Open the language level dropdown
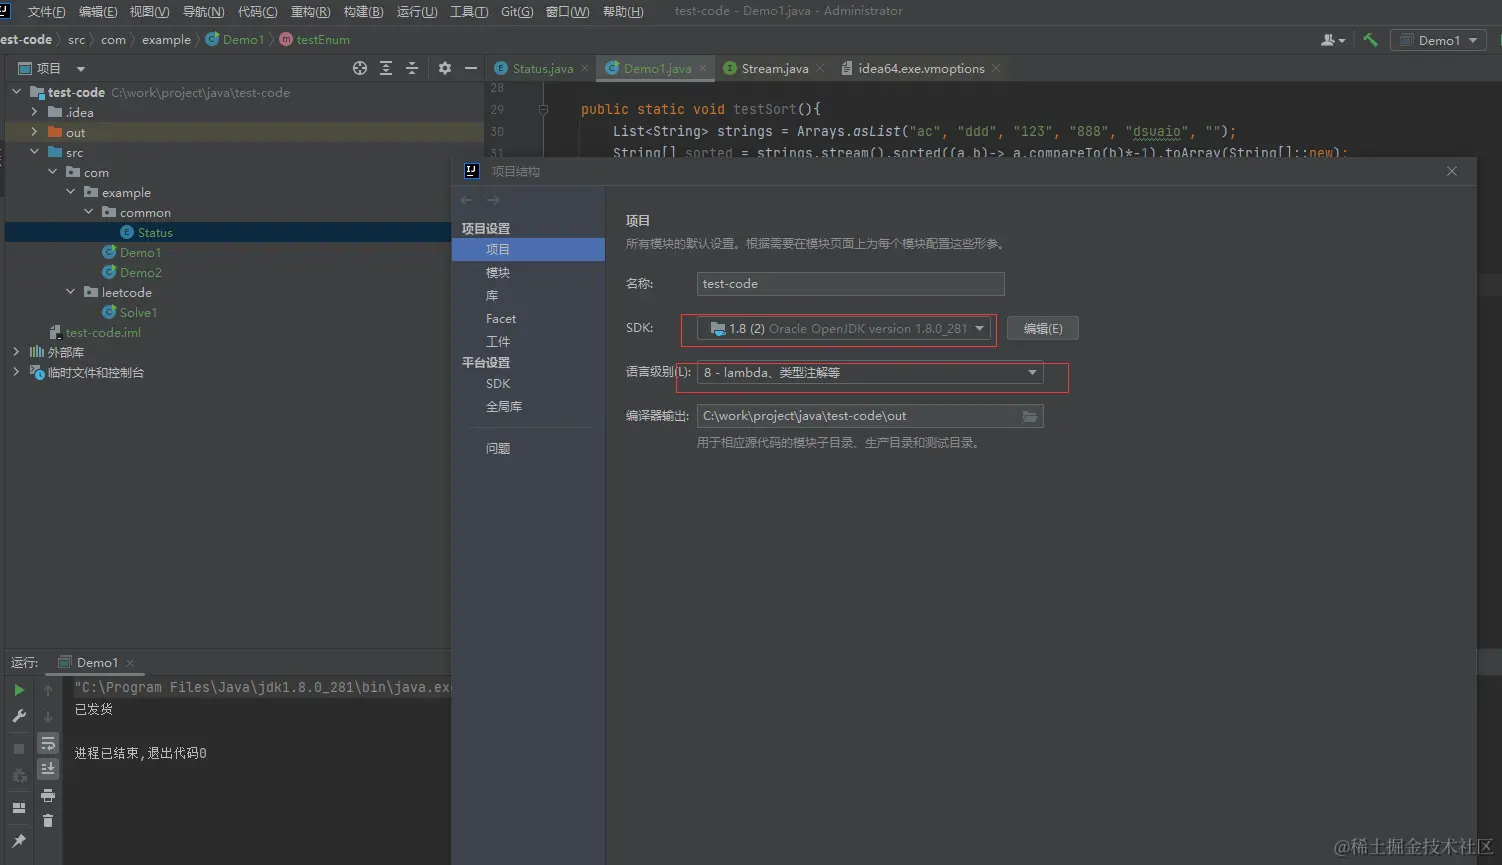1502x865 pixels. [870, 372]
